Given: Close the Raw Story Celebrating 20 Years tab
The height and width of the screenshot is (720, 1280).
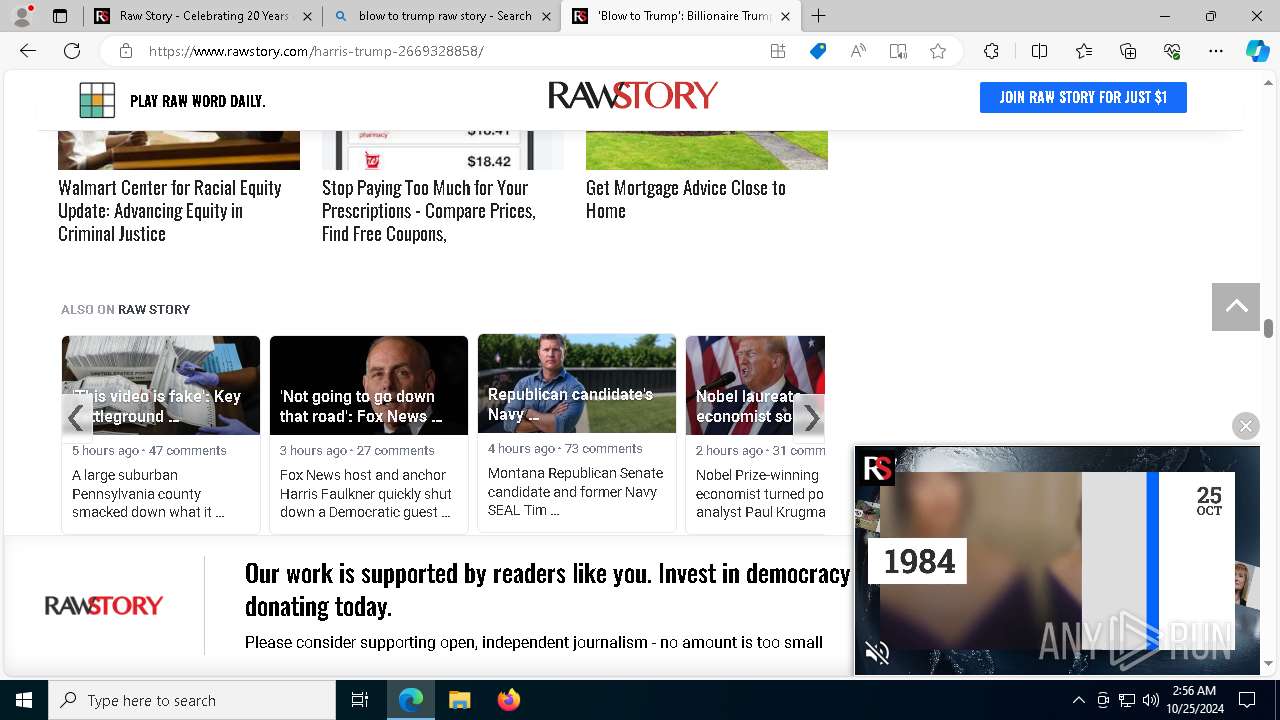Looking at the screenshot, I should pyautogui.click(x=307, y=16).
